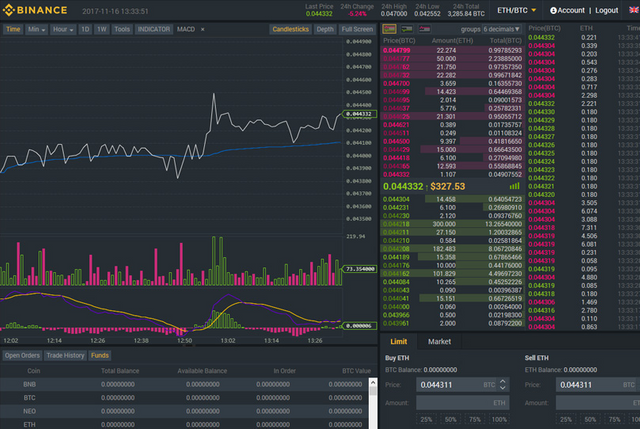
Task: Switch chart view to Depth
Action: tap(325, 29)
